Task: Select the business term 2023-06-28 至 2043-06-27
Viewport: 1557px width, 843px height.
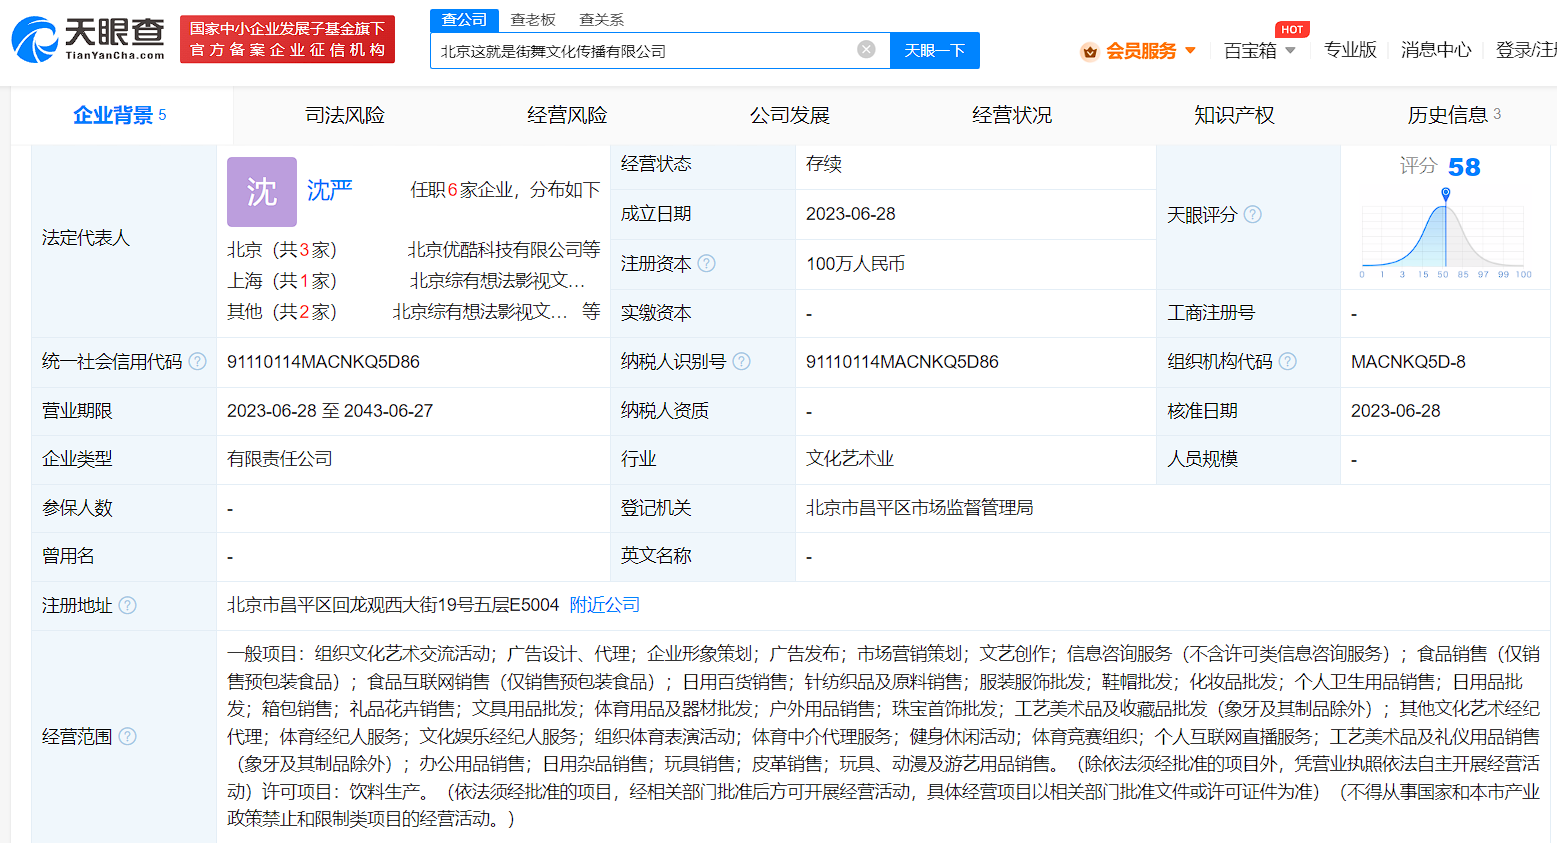Action: point(330,411)
